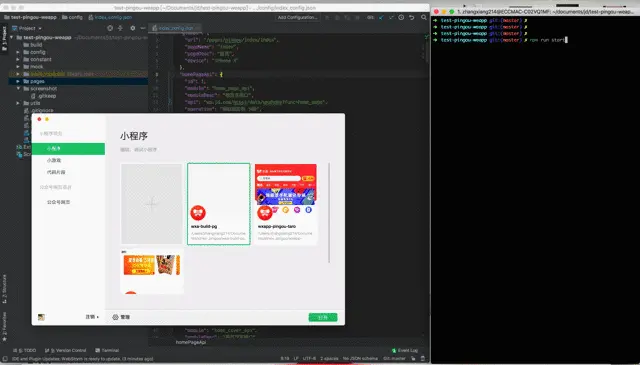Click the index.config.json breadcrumb
The height and width of the screenshot is (365, 640).
pos(110,18)
